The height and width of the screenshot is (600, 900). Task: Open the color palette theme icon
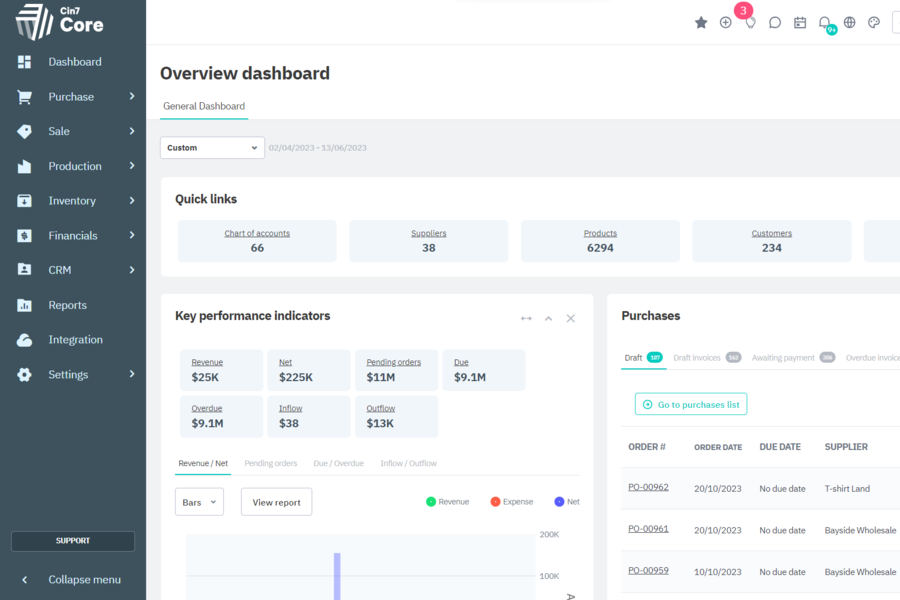pos(874,22)
